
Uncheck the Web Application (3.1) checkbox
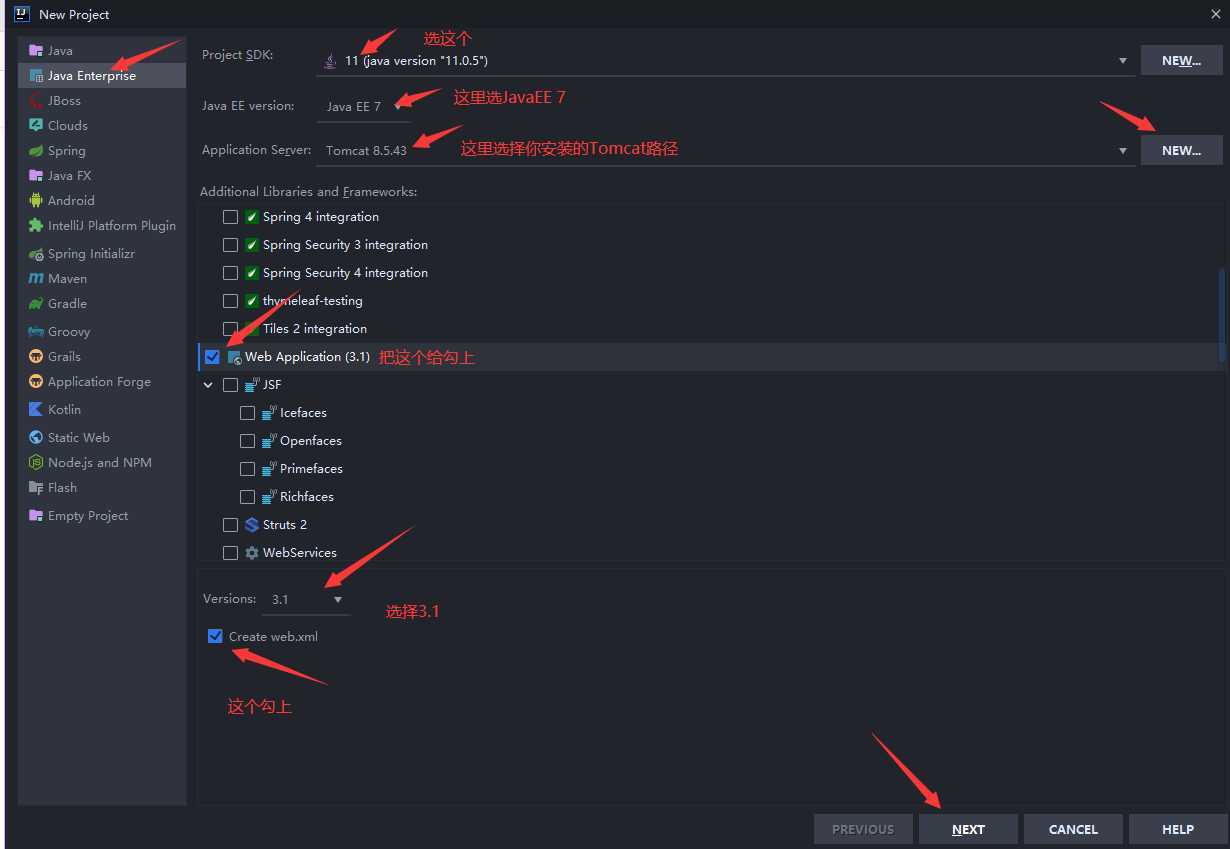point(212,357)
